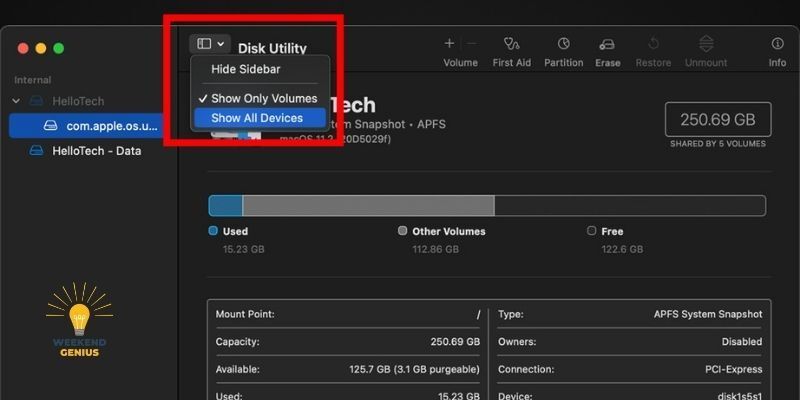This screenshot has width=800, height=400.
Task: Select HelloTech - Data volume
Action: coord(96,151)
